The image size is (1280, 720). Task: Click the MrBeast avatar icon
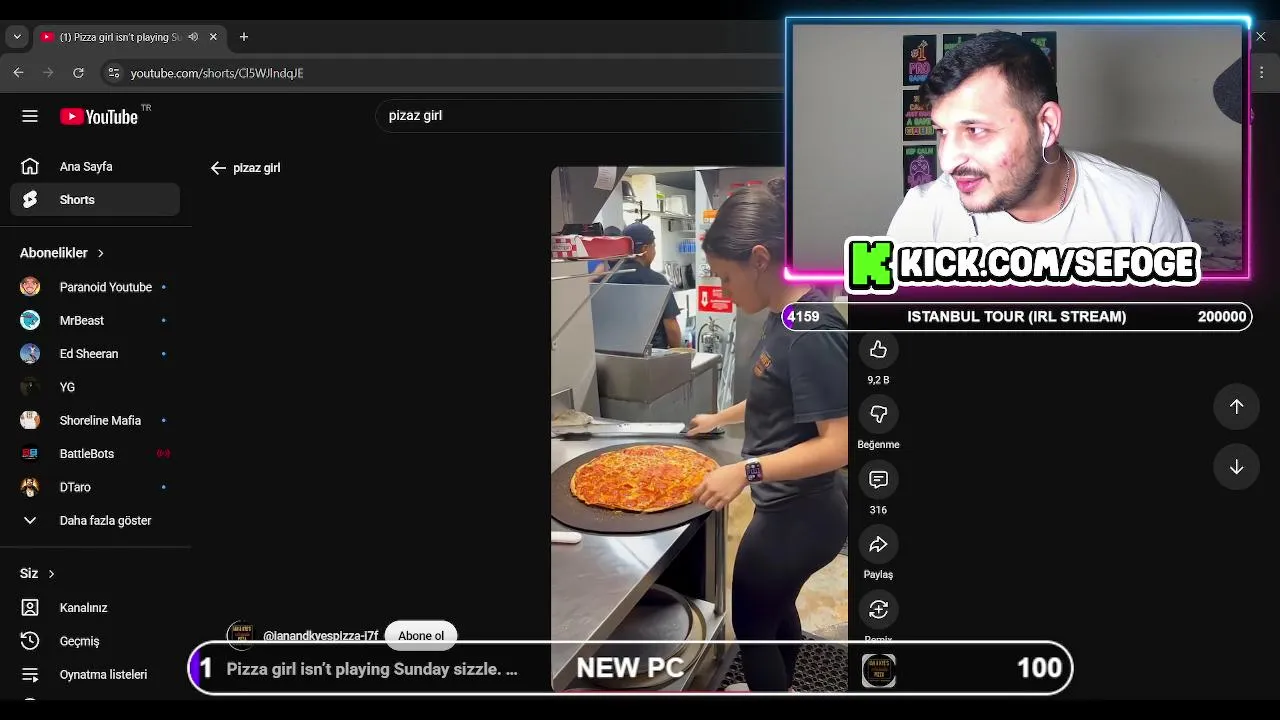pyautogui.click(x=30, y=320)
